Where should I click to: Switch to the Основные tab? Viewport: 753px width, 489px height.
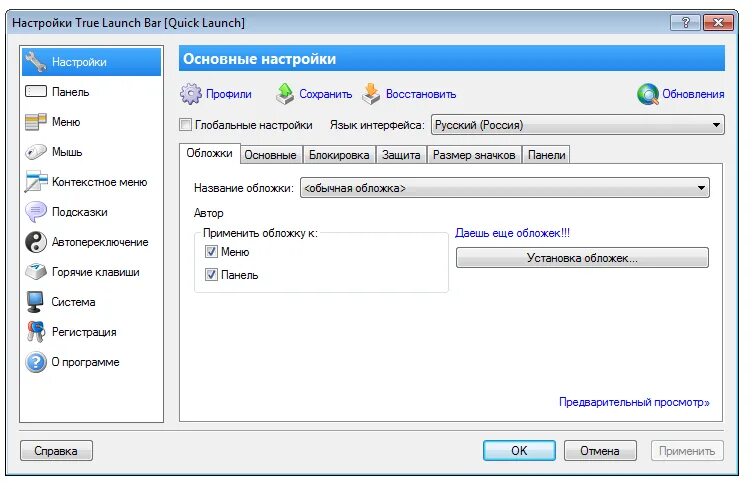point(270,155)
